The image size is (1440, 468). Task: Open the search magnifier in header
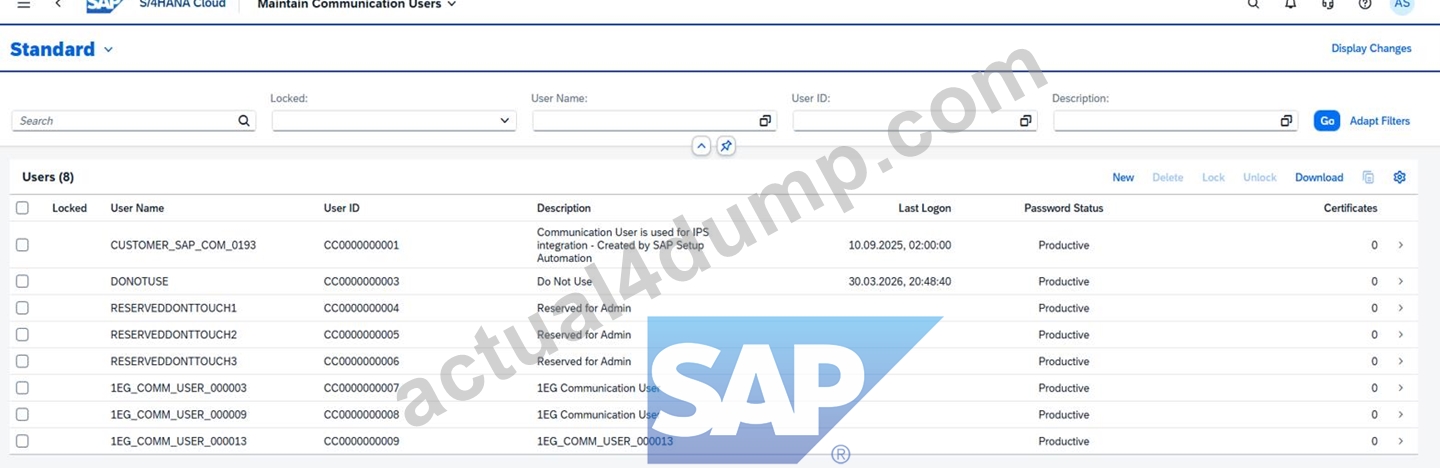1253,4
